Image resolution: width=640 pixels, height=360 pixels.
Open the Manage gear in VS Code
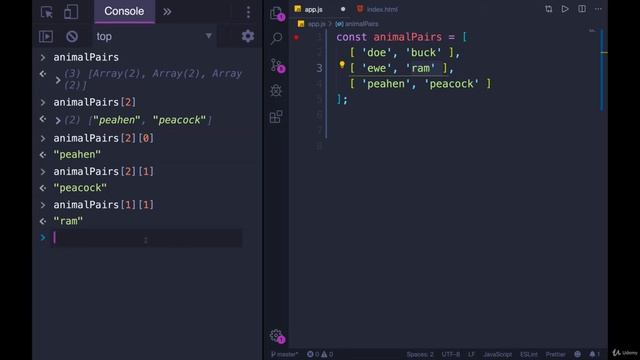[x=277, y=336]
